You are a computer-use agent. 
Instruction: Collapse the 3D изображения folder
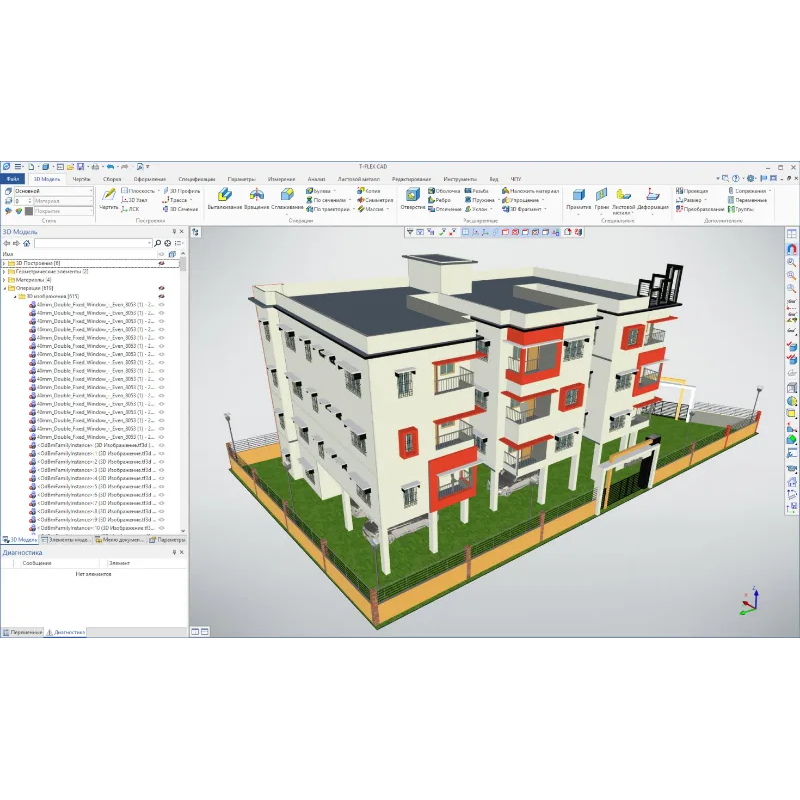14,297
